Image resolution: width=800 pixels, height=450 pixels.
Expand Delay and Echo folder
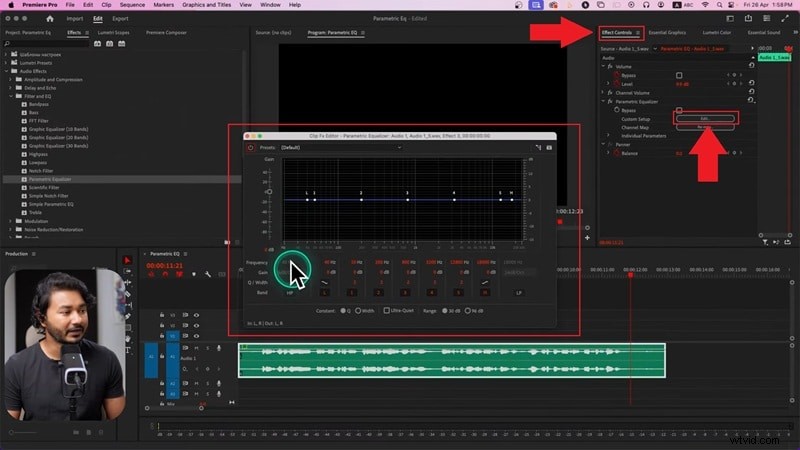pyautogui.click(x=11, y=88)
